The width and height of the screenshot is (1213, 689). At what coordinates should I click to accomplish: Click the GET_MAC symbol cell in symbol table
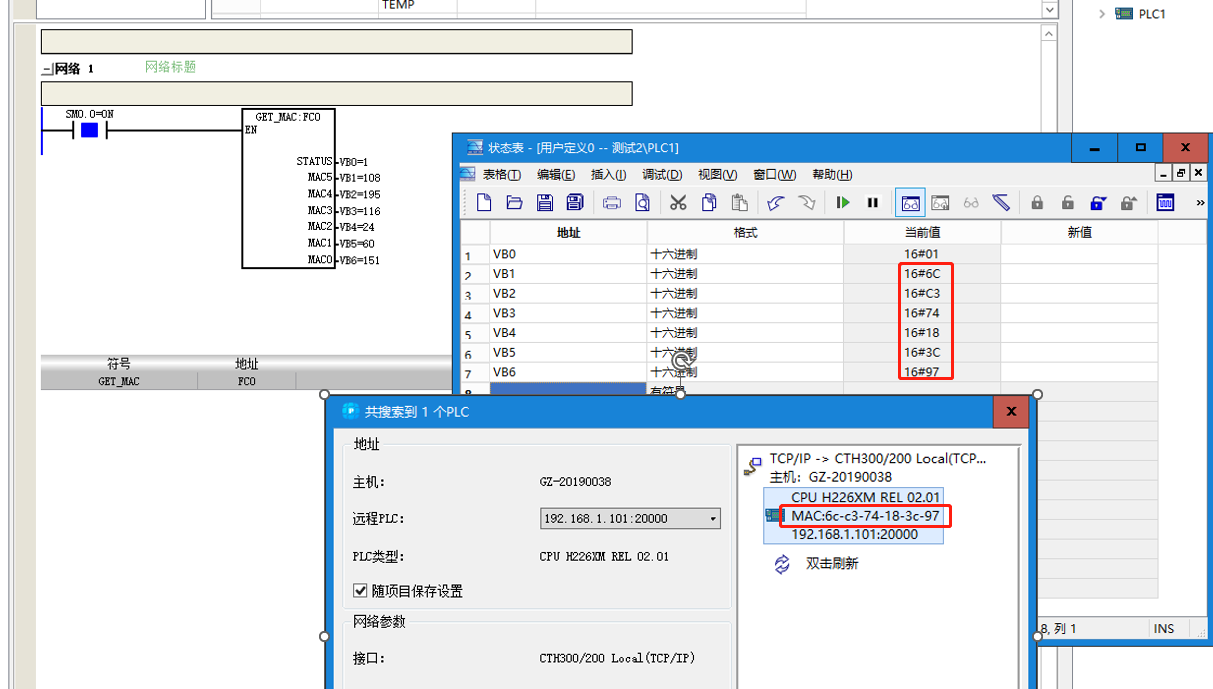pyautogui.click(x=119, y=381)
